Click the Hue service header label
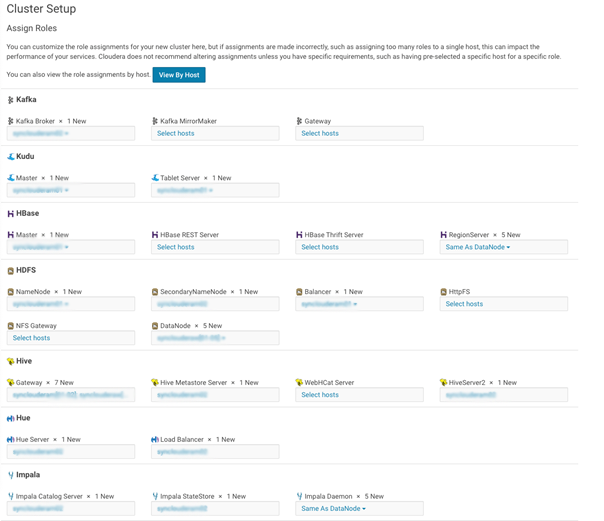This screenshot has height=521, width=604. [23, 418]
